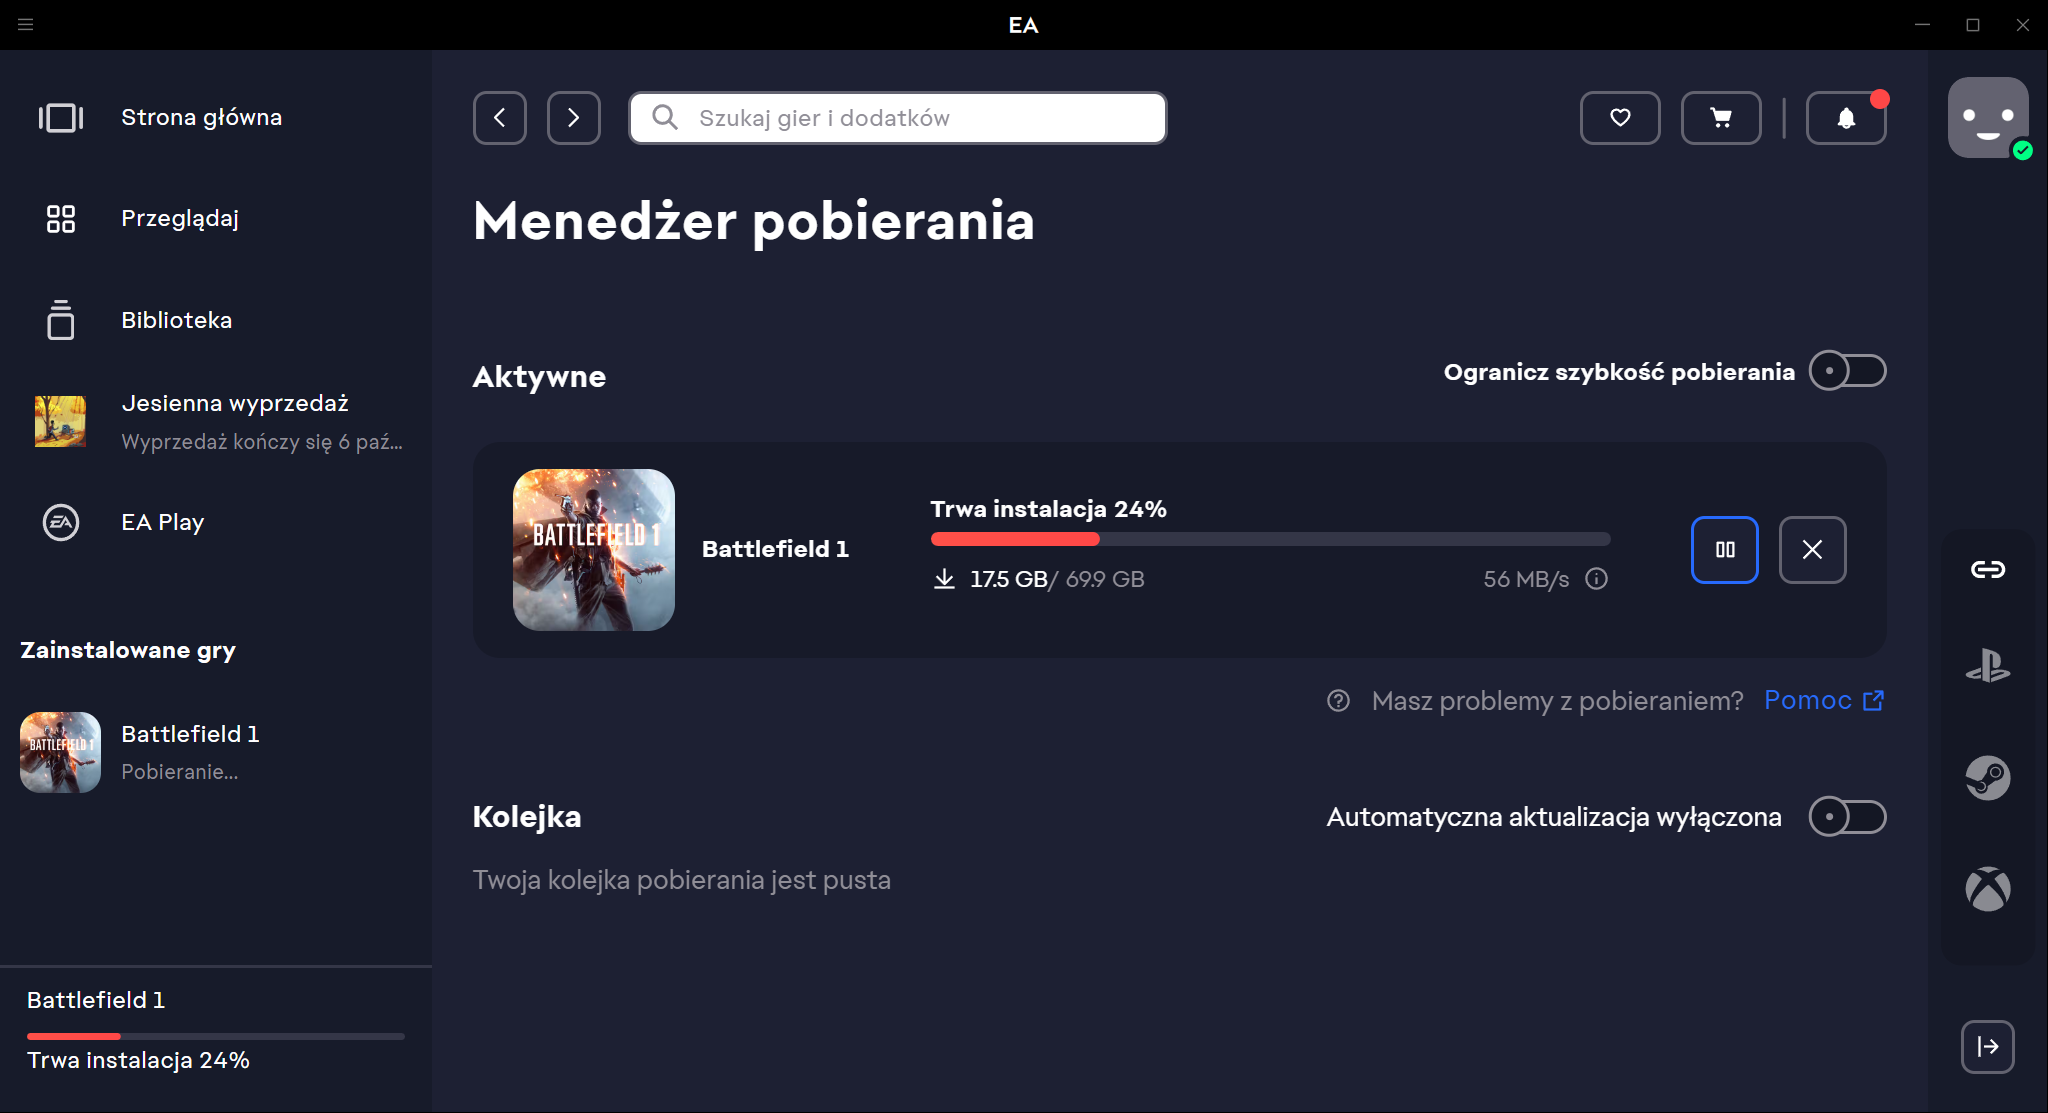
Task: Collapse the right friends side panel
Action: tap(1987, 1047)
